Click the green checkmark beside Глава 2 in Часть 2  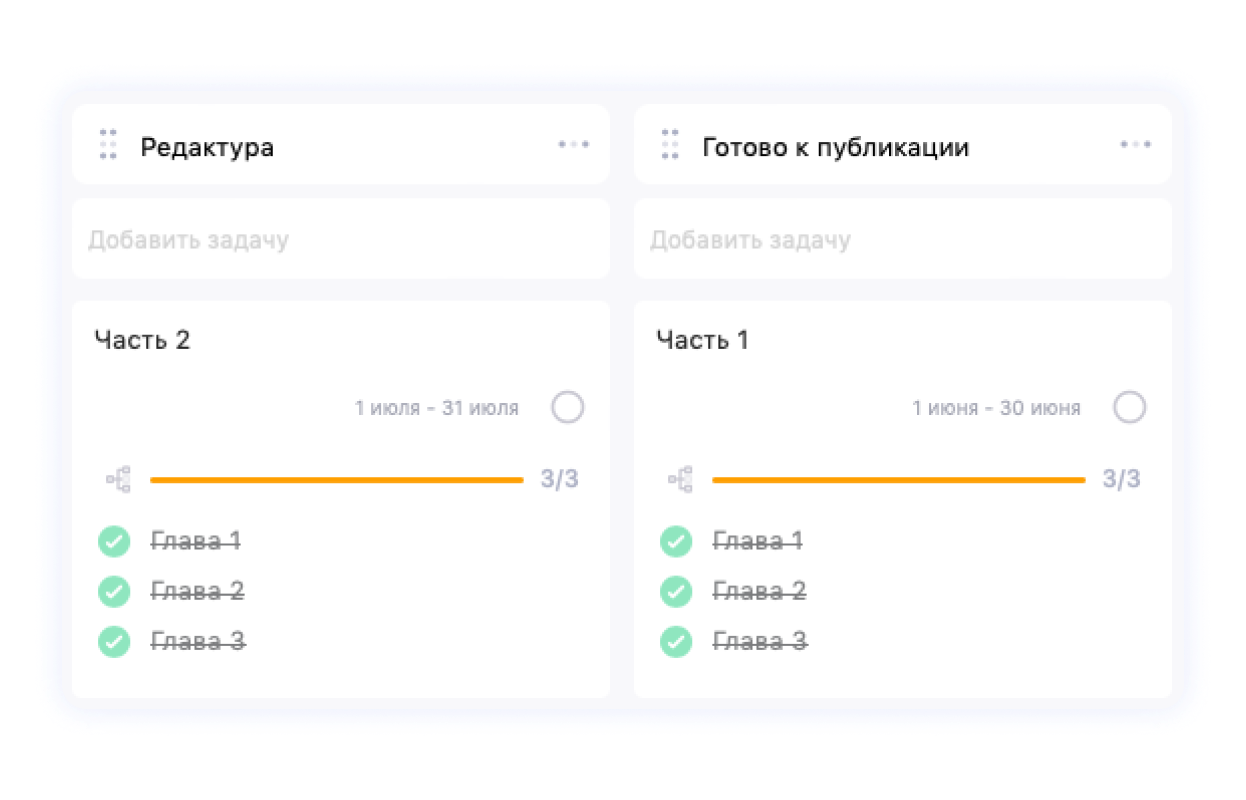pos(114,591)
